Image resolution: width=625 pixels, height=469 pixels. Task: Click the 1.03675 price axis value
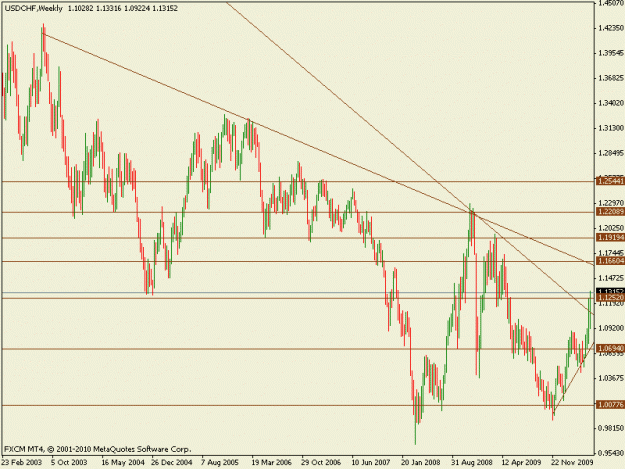(611, 378)
